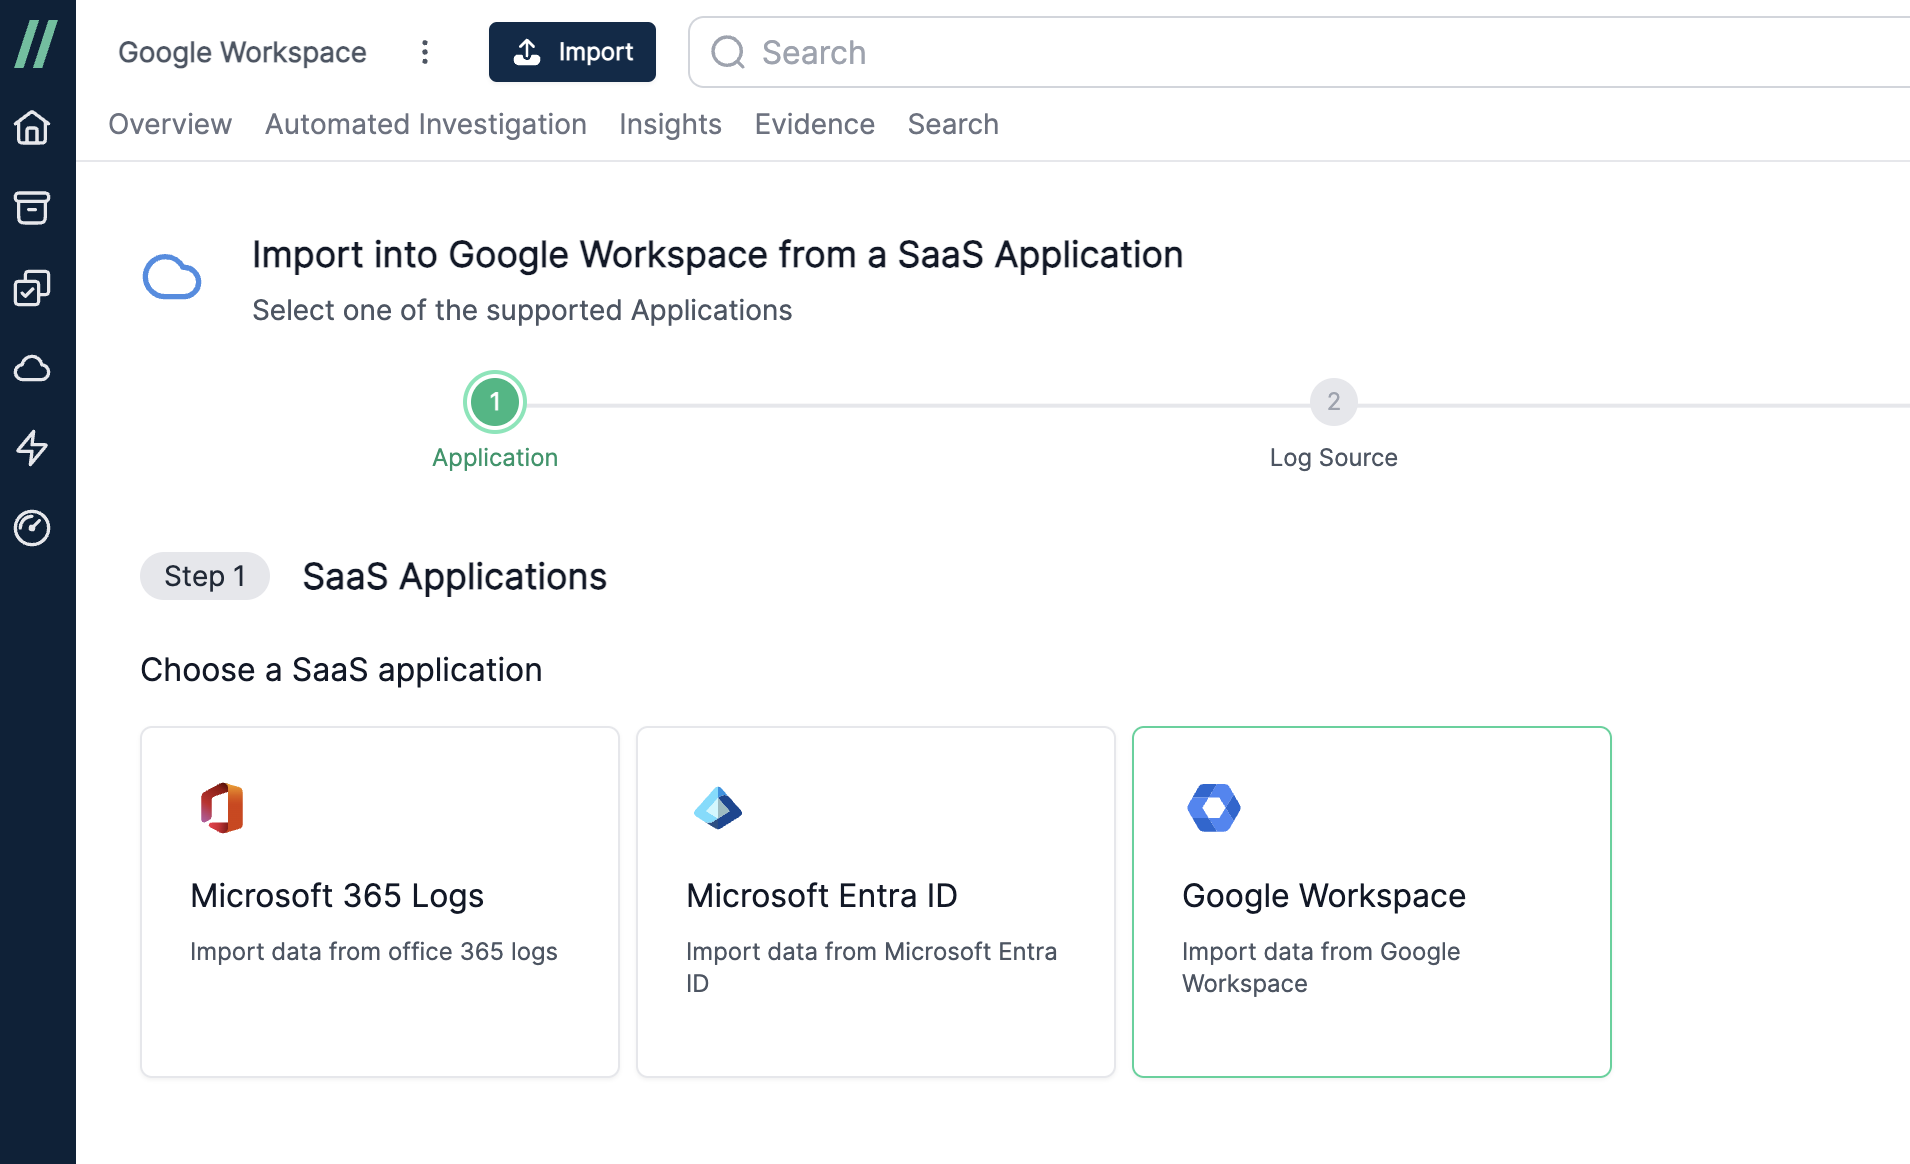Click 'Select one of the supported Applications' text
Screen dimensions: 1910x1164
pyautogui.click(x=522, y=310)
